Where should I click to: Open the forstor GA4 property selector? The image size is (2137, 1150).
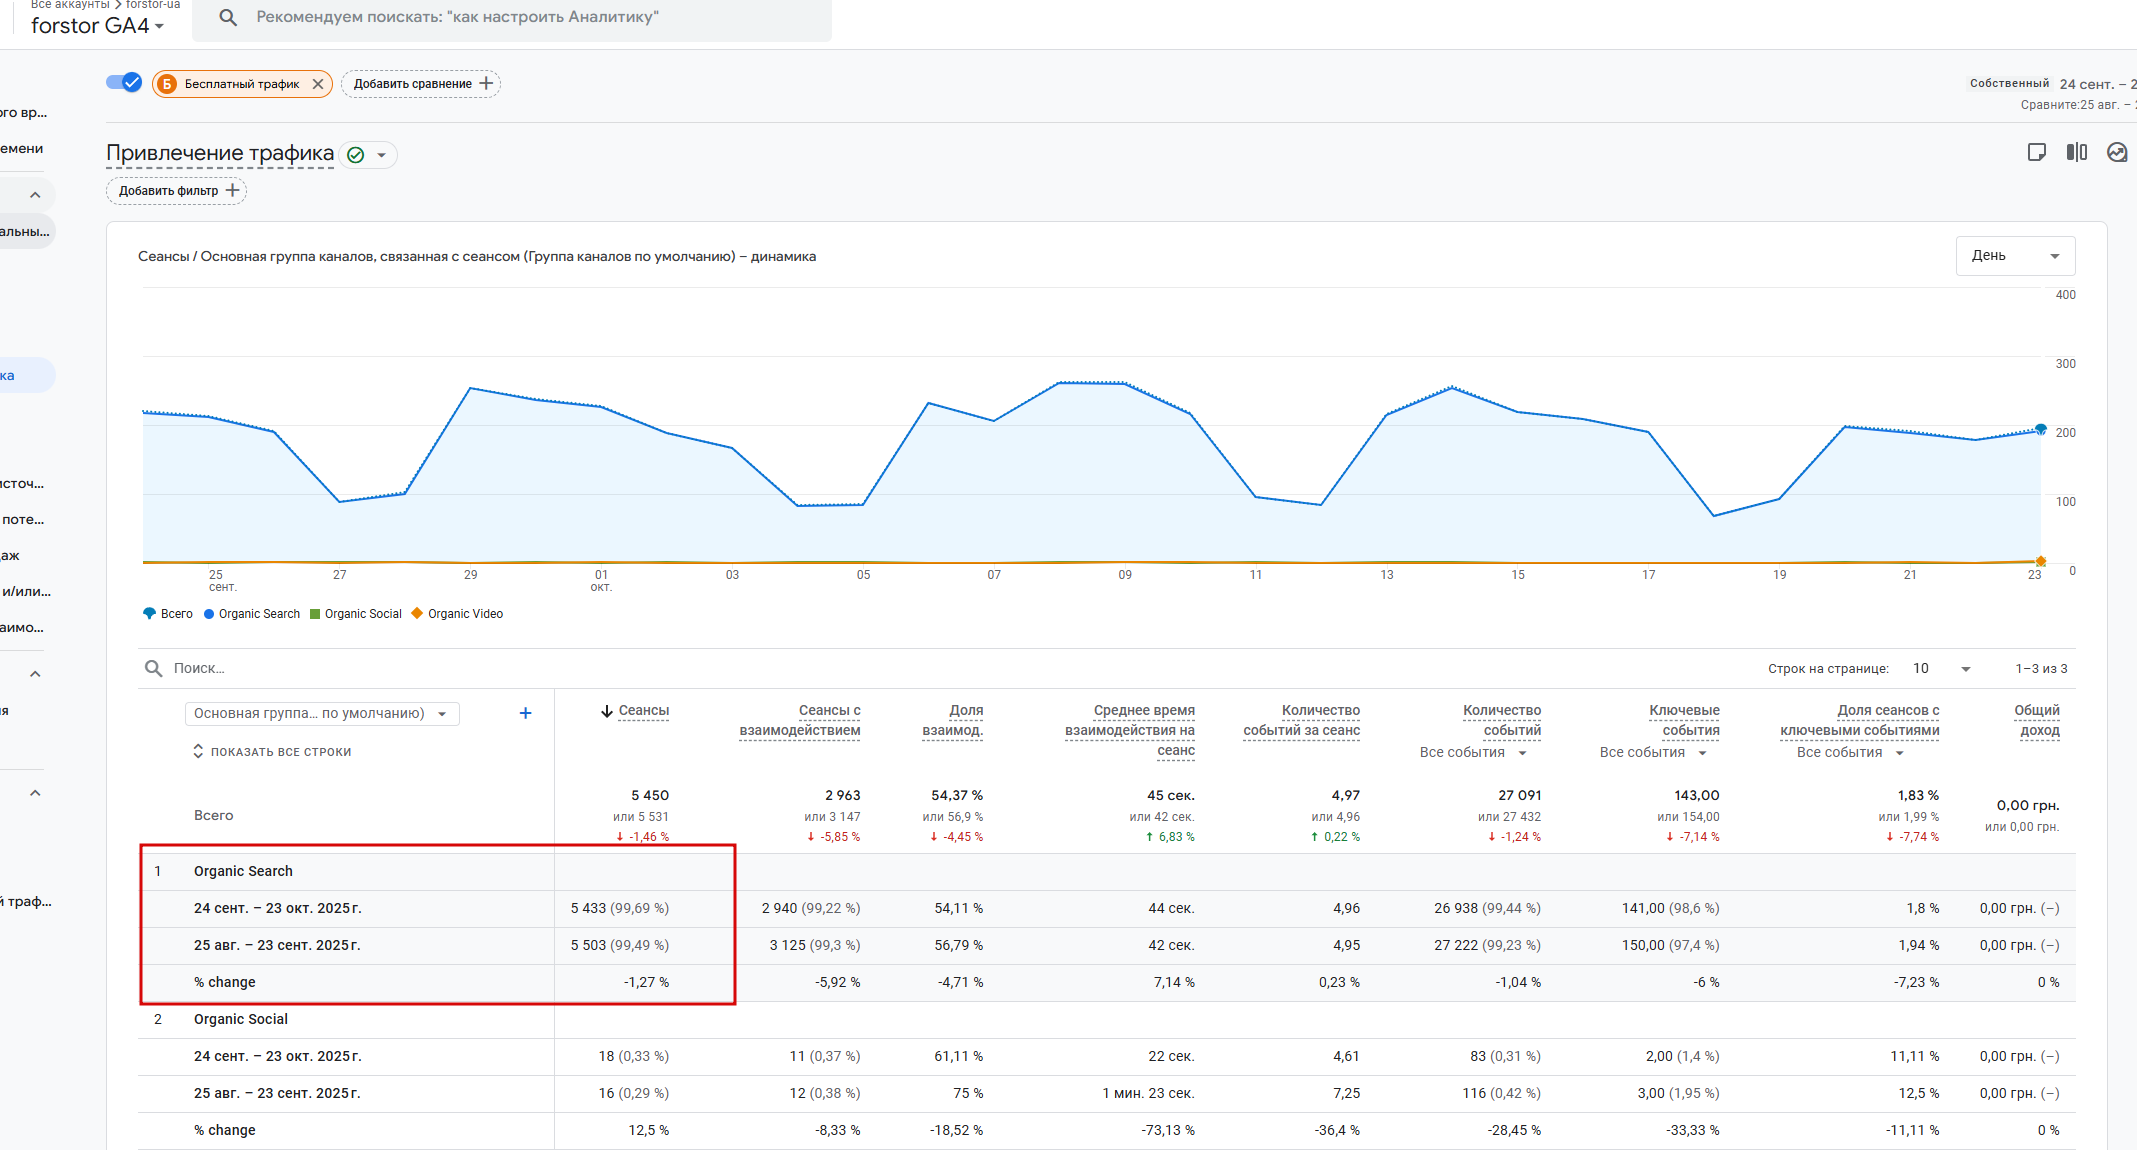point(97,26)
